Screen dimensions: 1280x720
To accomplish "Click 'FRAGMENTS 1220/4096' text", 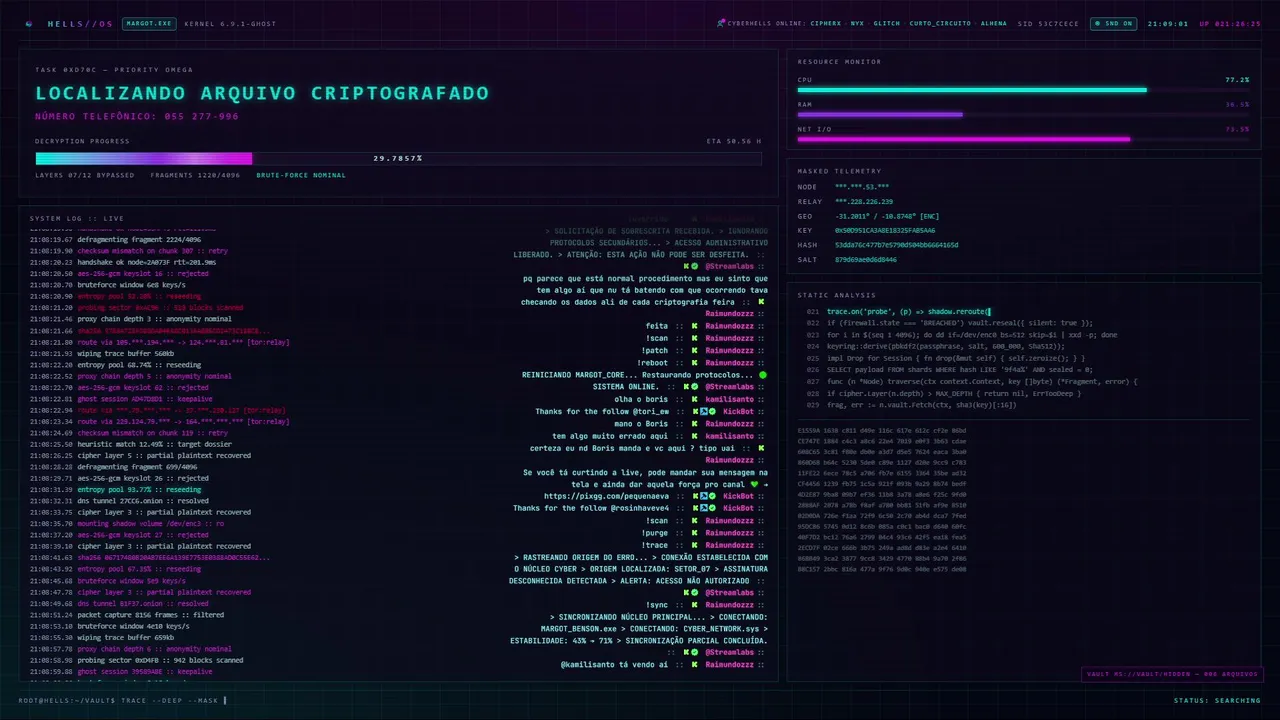I will [195, 175].
